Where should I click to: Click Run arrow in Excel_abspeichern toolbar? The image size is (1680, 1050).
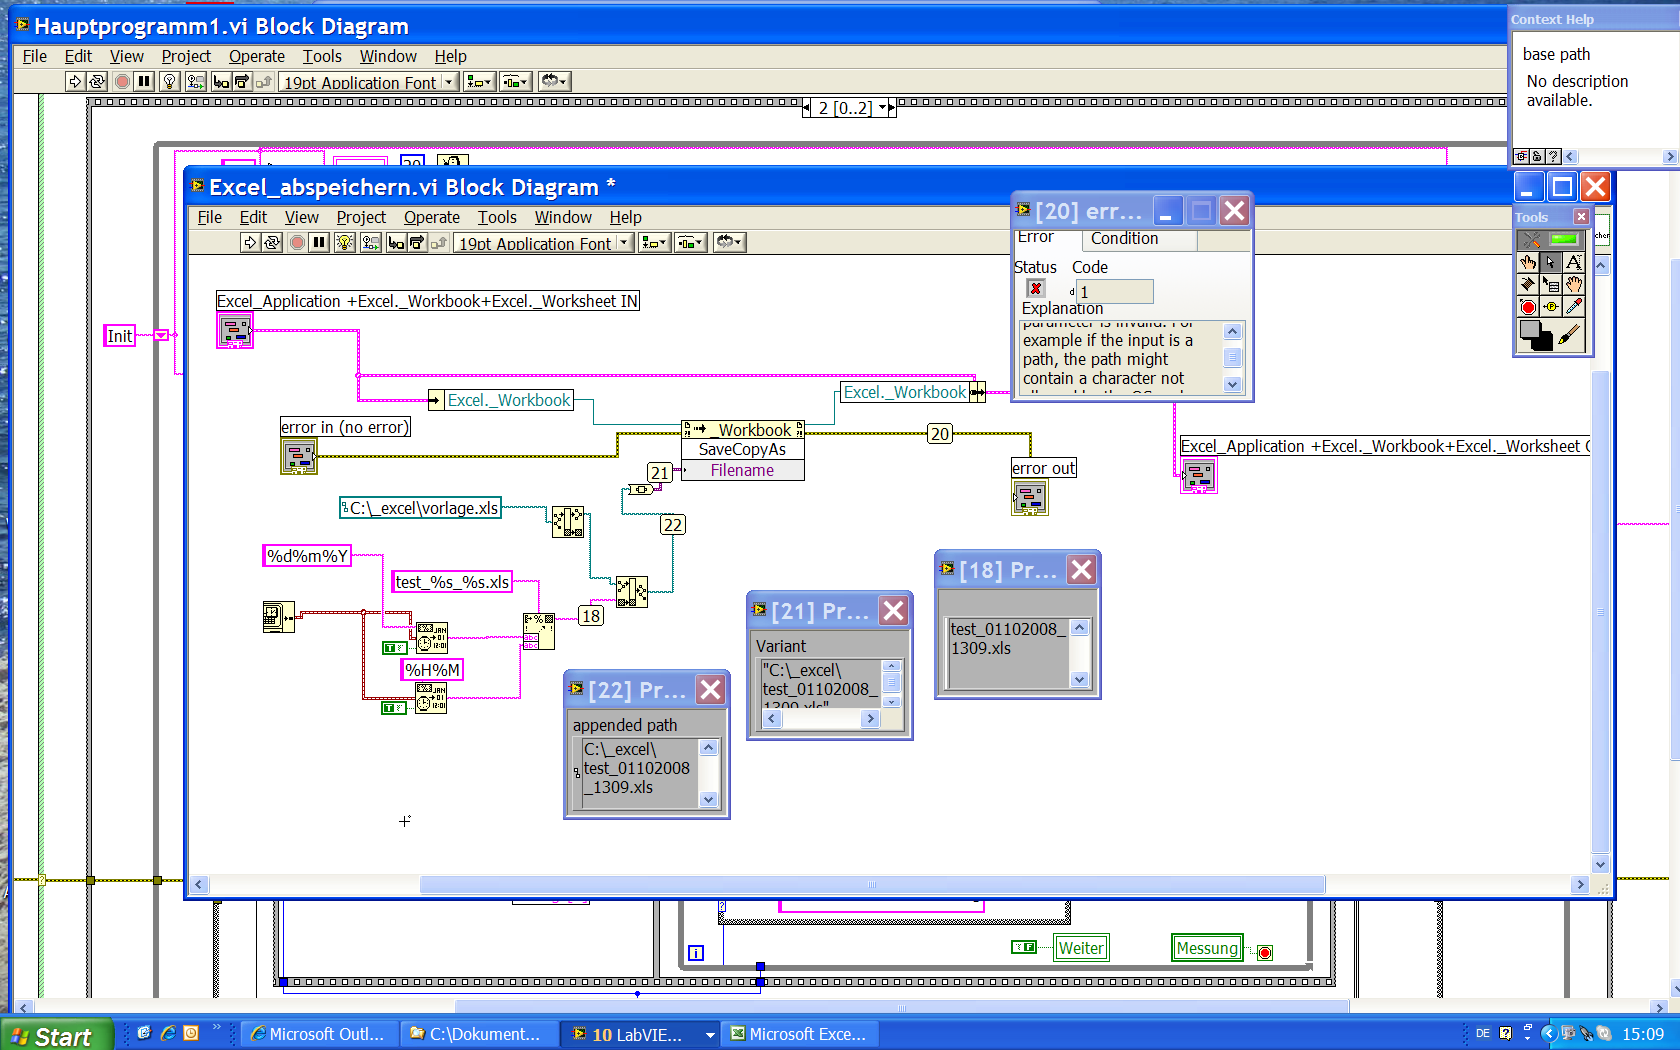click(250, 242)
